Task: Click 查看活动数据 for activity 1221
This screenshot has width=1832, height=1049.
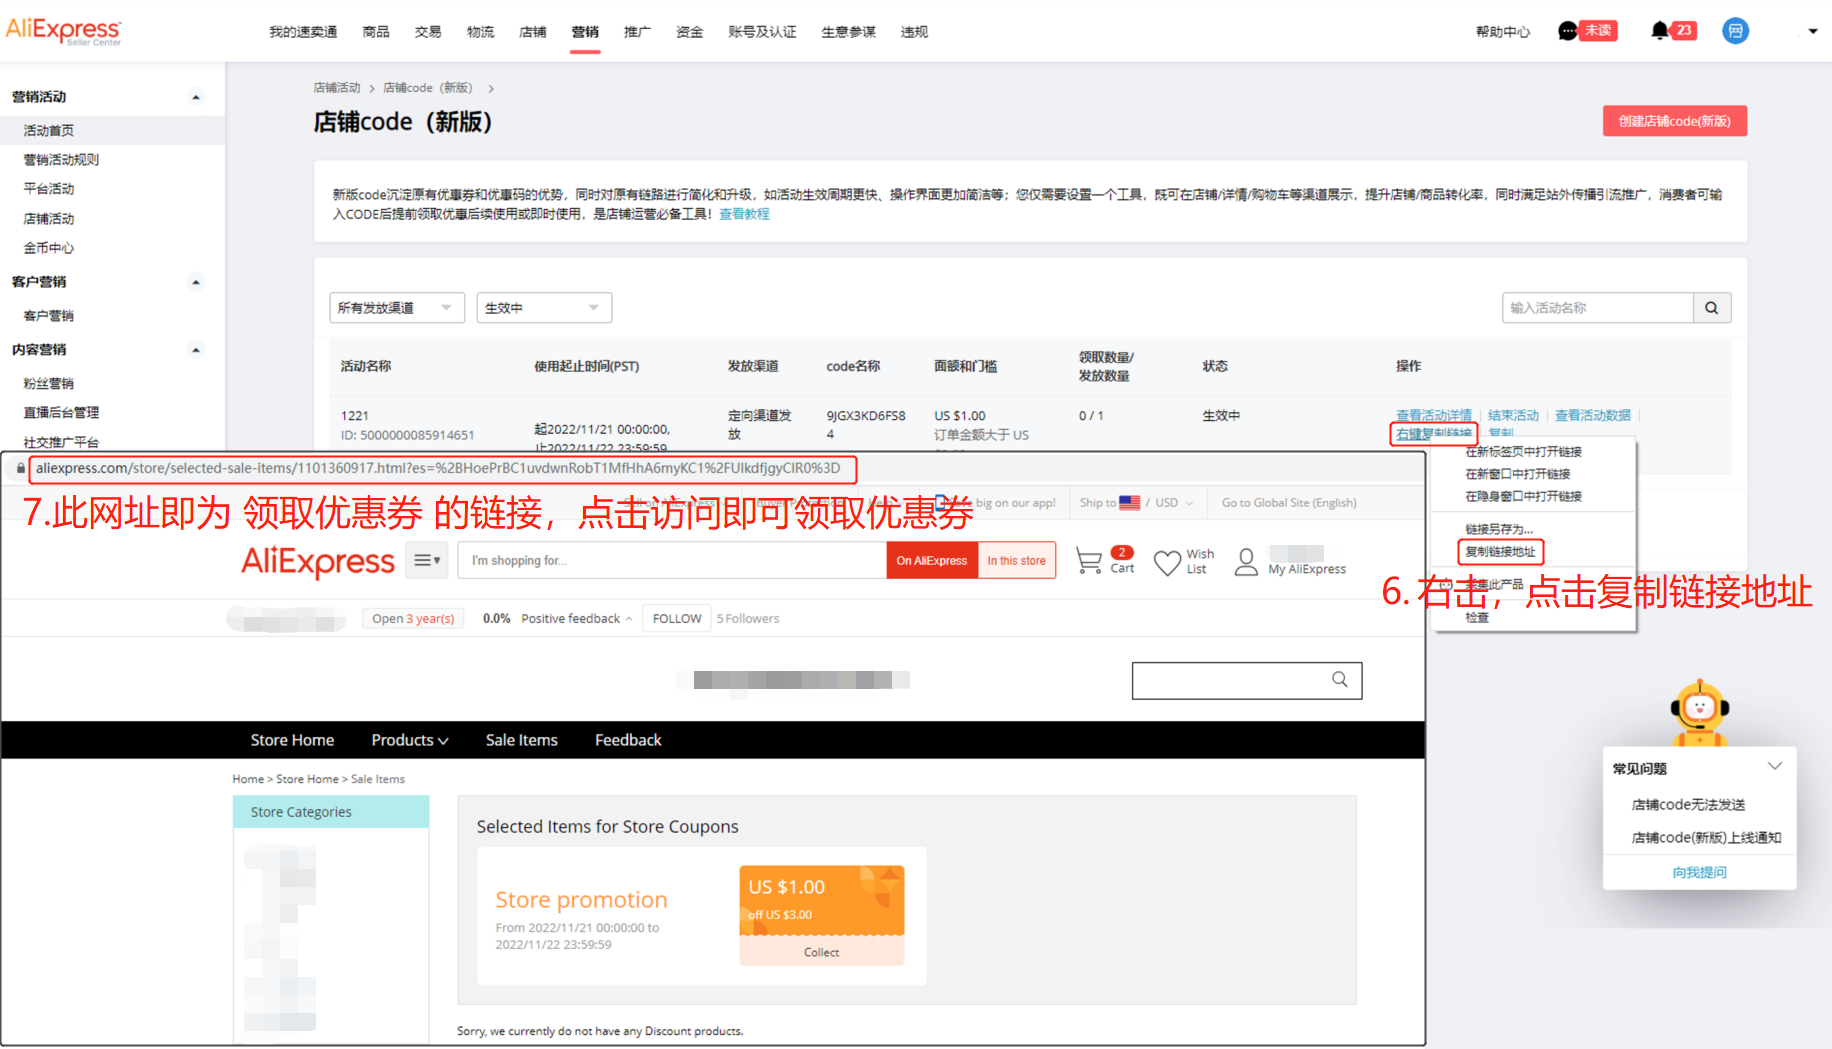Action: pyautogui.click(x=1592, y=415)
